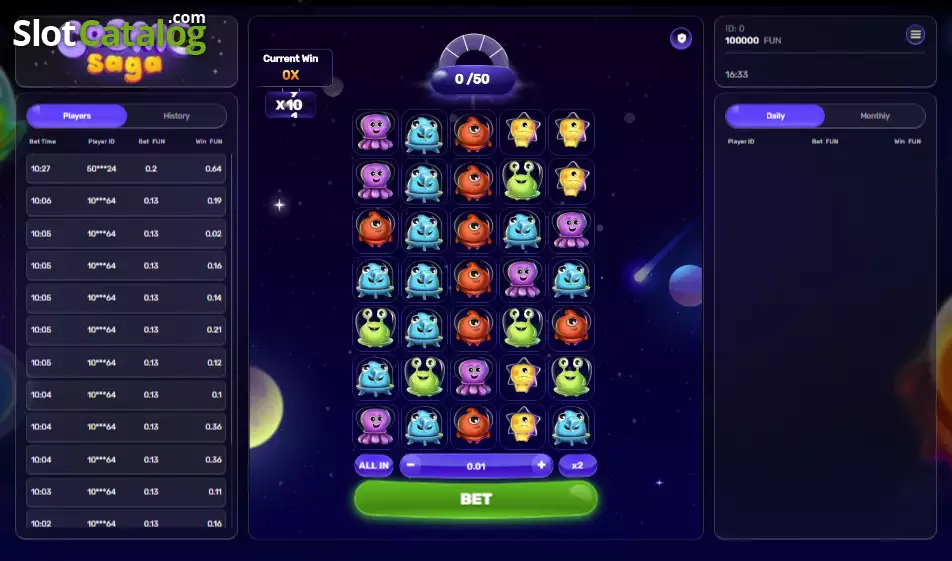The width and height of the screenshot is (952, 561).
Task: Show the Monthly leaderboard
Action: [x=875, y=116]
